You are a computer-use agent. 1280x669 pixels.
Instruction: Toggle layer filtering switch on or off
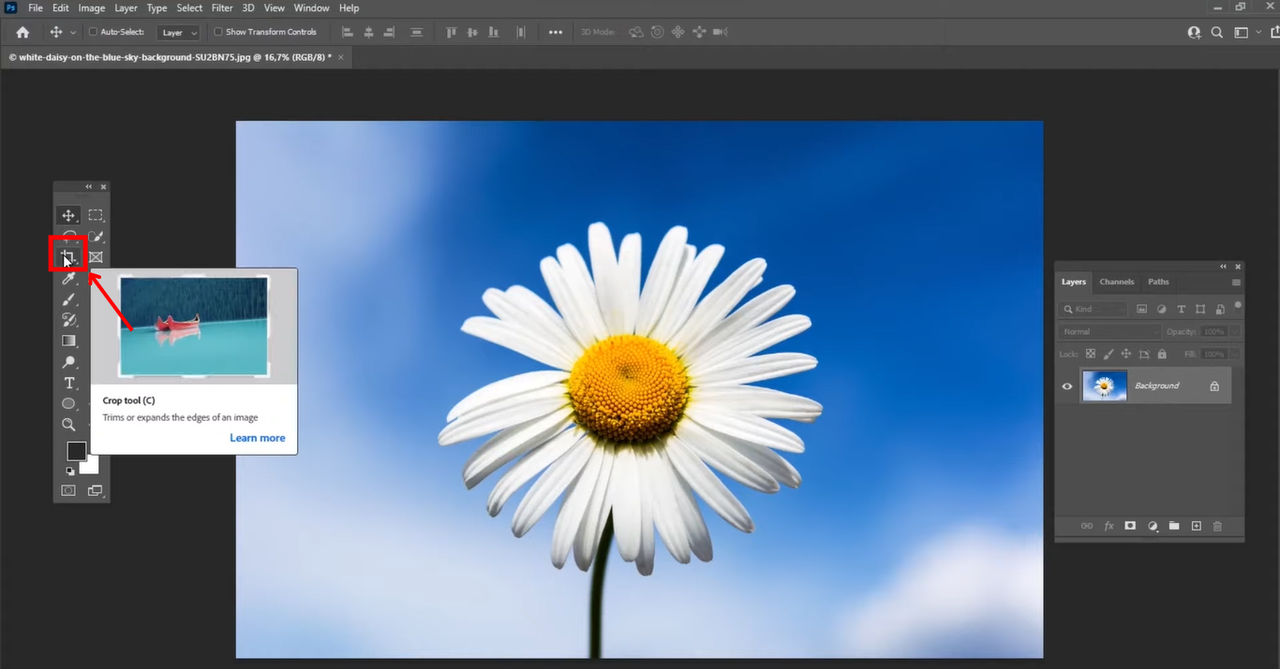[1238, 305]
